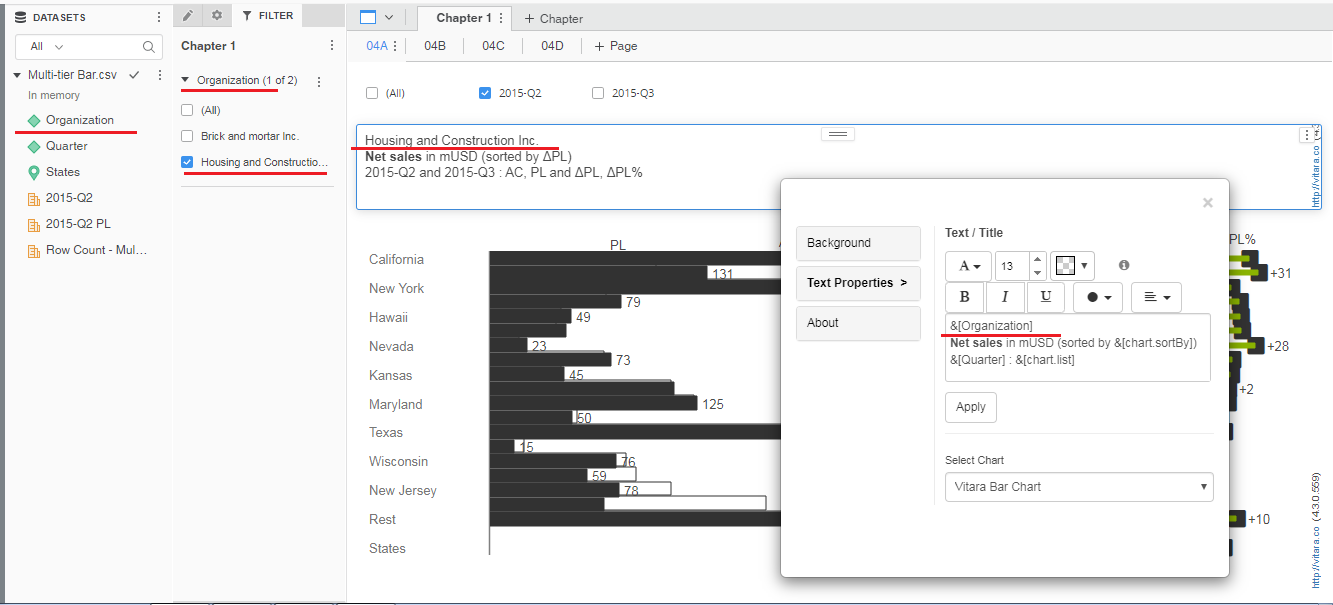The width and height of the screenshot is (1333, 605).
Task: Click the Chapter tab at top
Action: coord(552,18)
